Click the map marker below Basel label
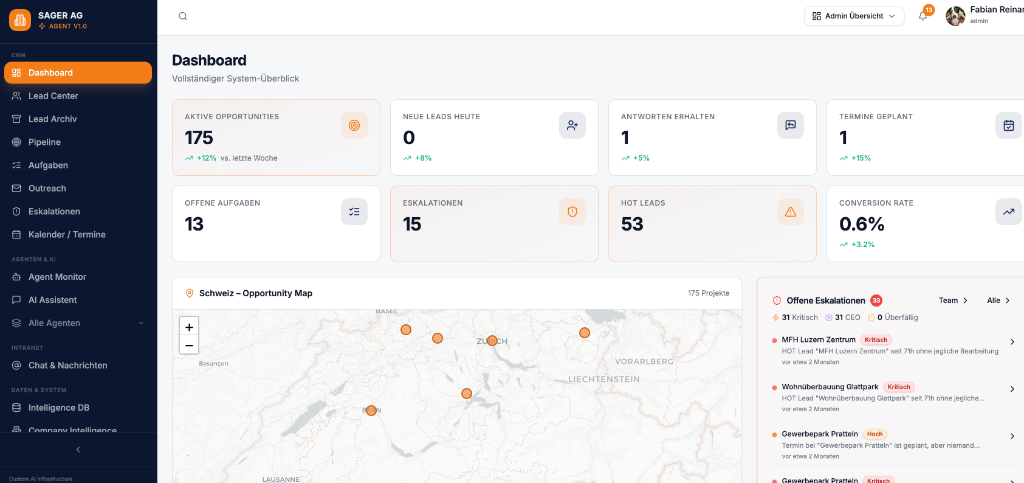Screen dimensions: 1024x483 [x=406, y=330]
